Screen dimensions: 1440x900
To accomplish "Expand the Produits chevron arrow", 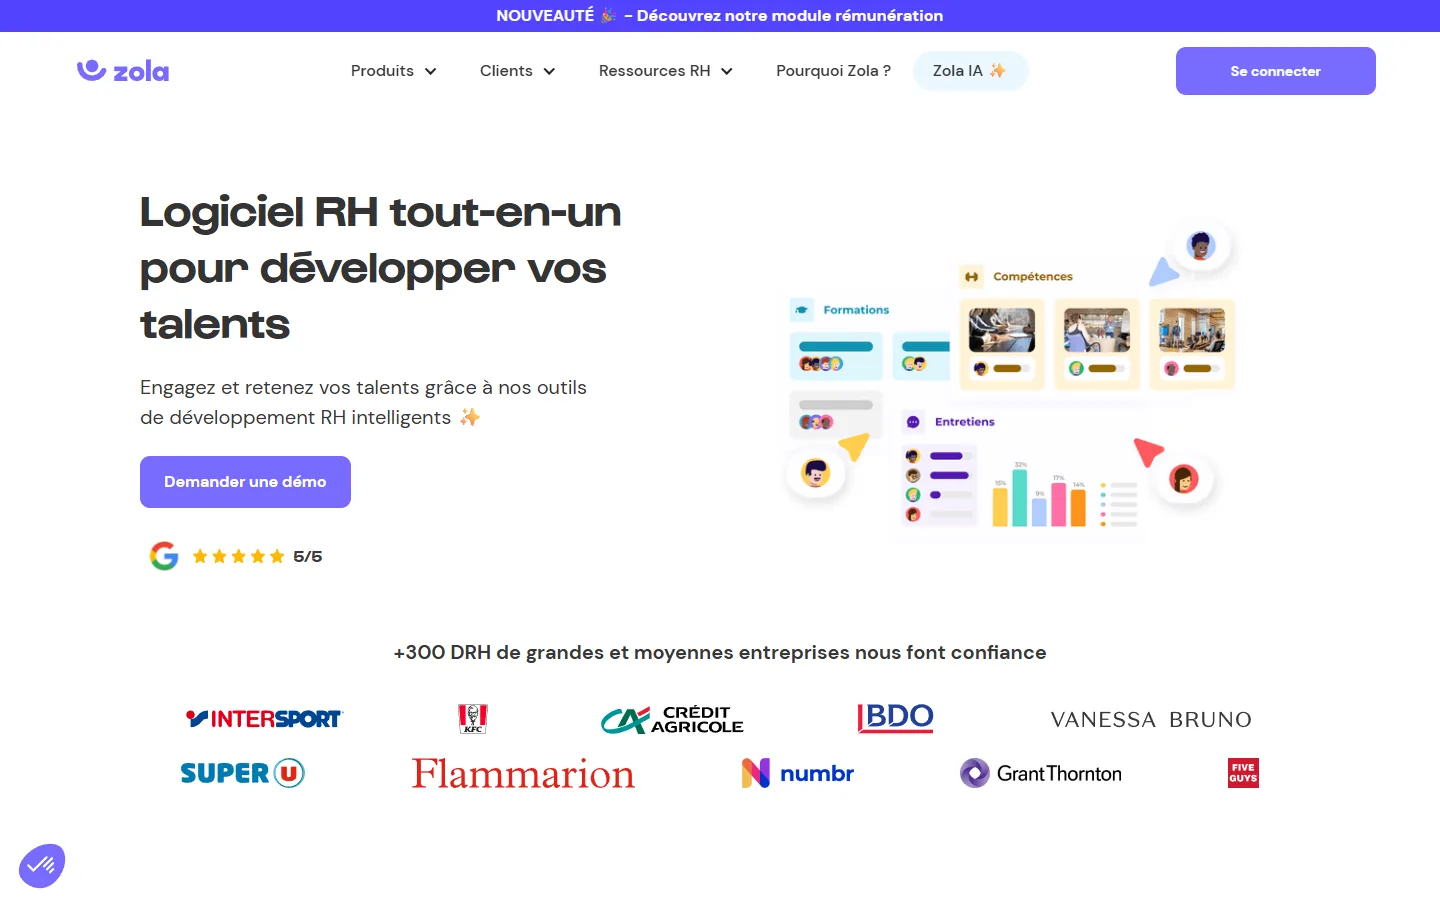I will [431, 72].
